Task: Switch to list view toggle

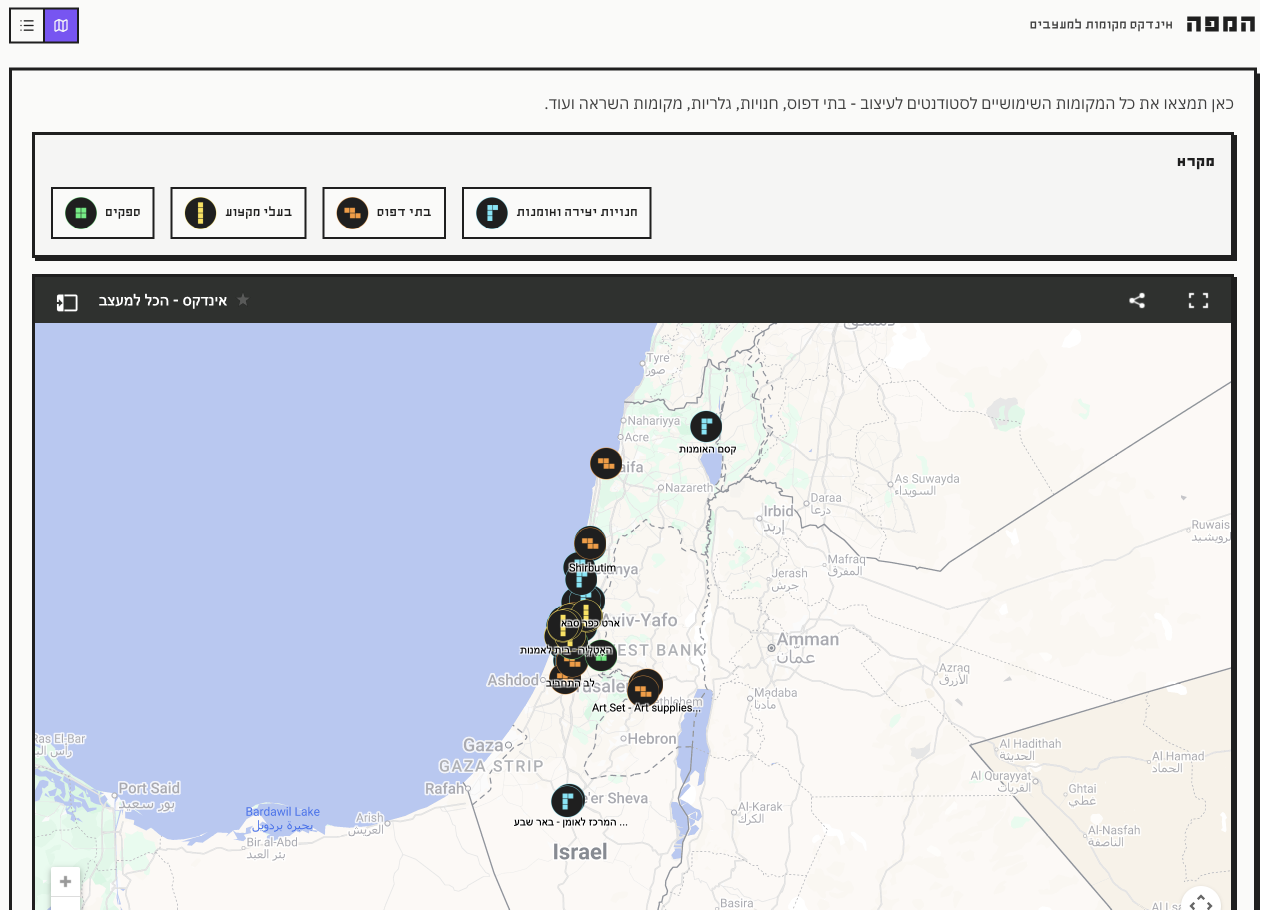Action: point(27,25)
